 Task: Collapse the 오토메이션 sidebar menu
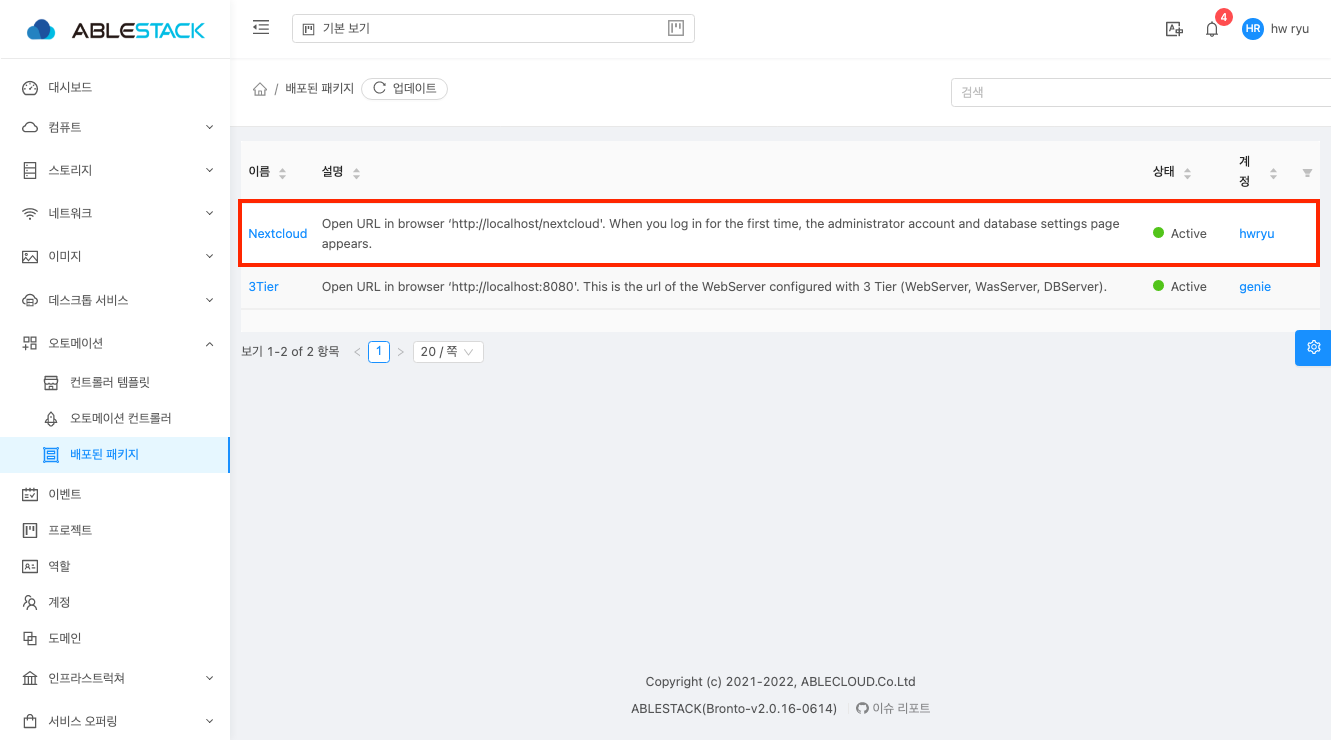[x=115, y=343]
